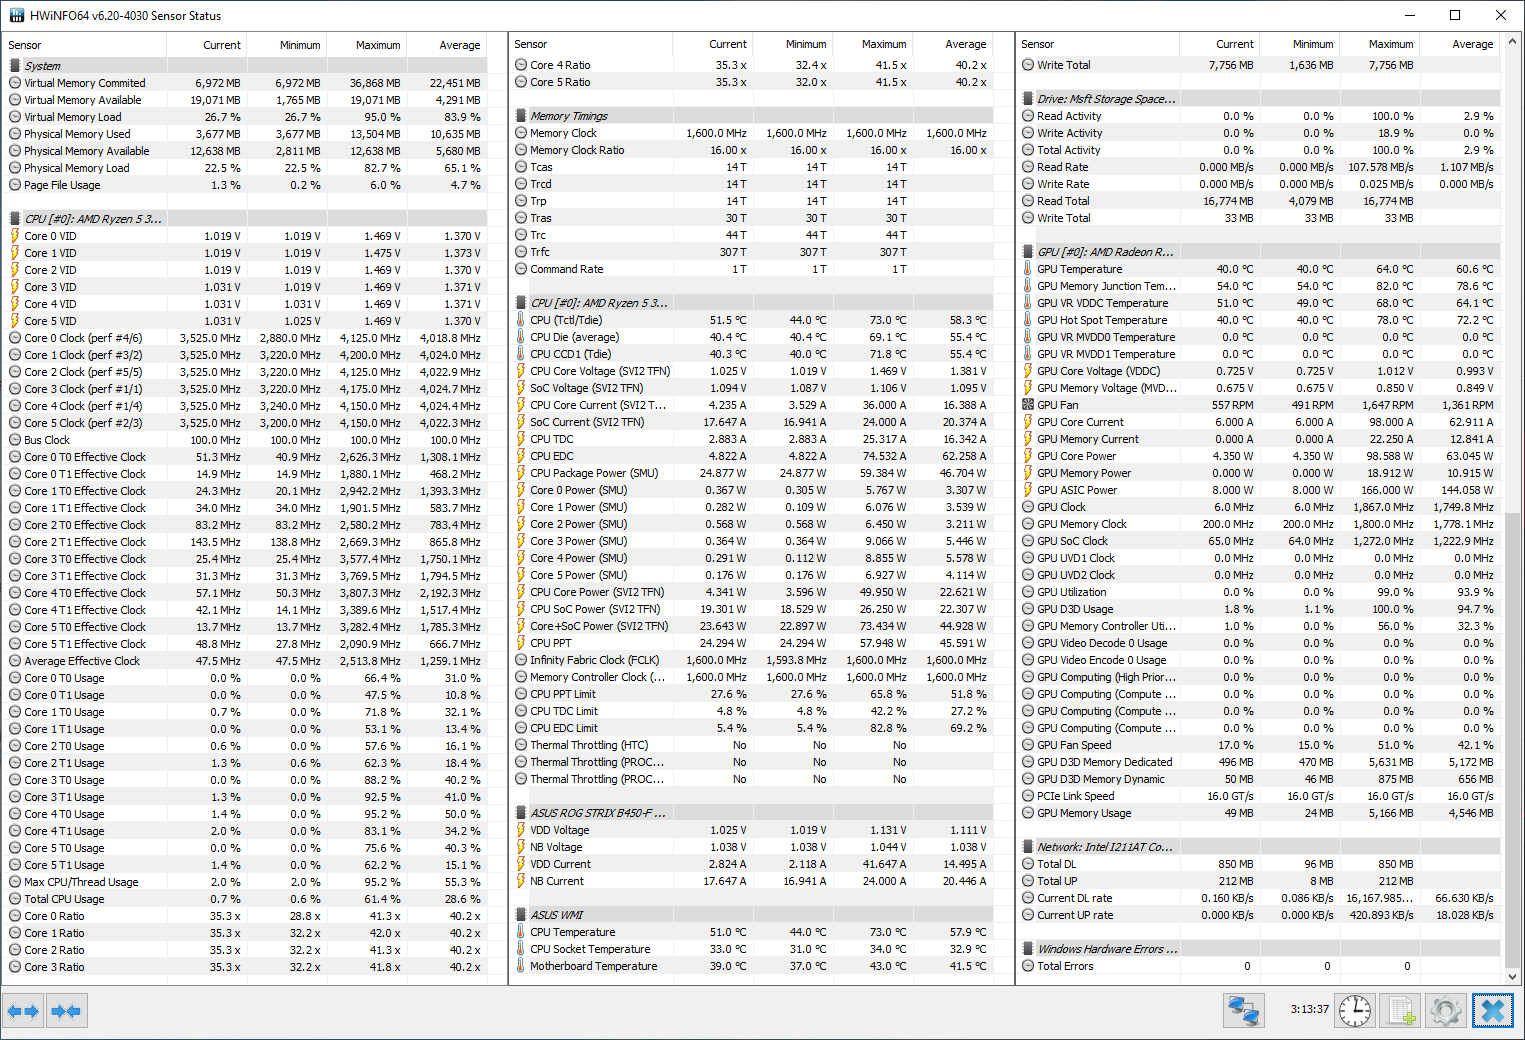The image size is (1525, 1040).
Task: Select the ASUS WMI section header
Action: point(556,915)
